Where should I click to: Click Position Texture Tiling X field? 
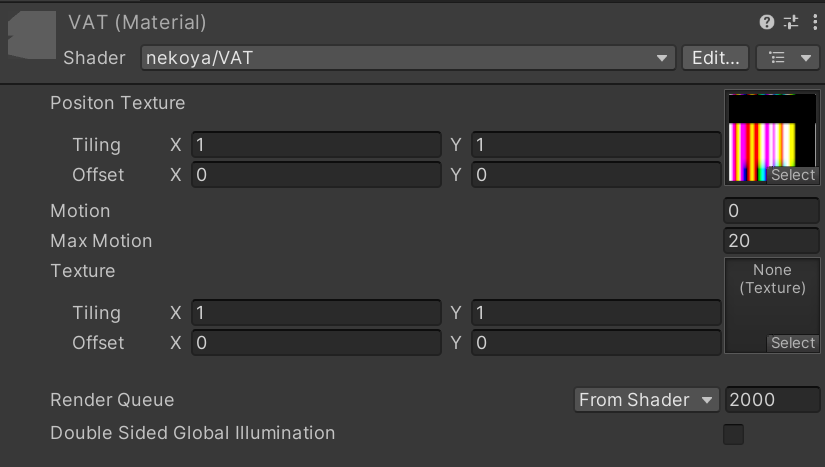(315, 145)
